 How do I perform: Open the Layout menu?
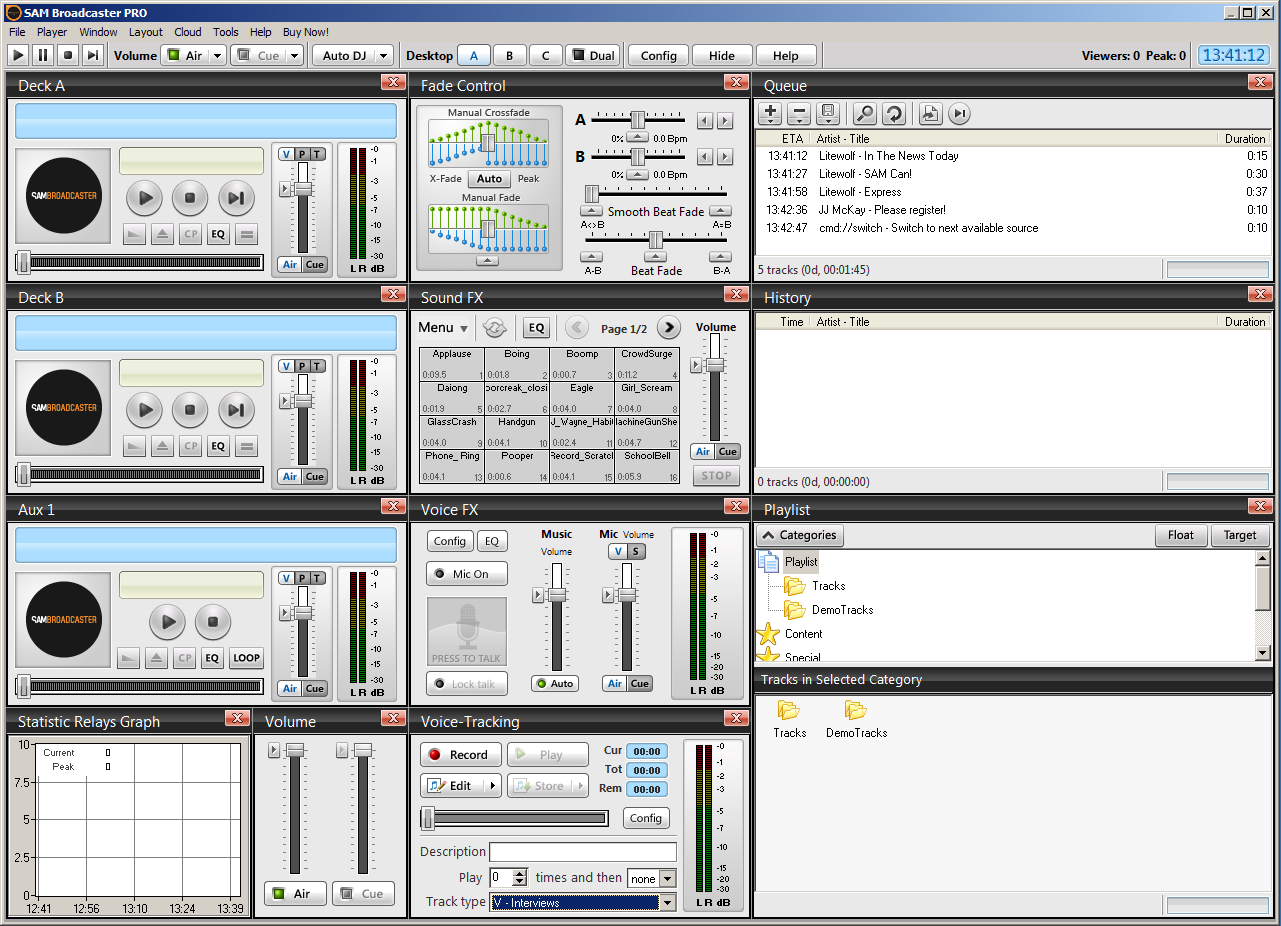tap(146, 32)
